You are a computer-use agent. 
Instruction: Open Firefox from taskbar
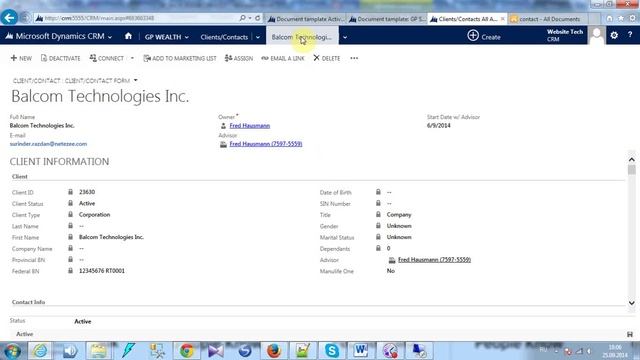(274, 351)
